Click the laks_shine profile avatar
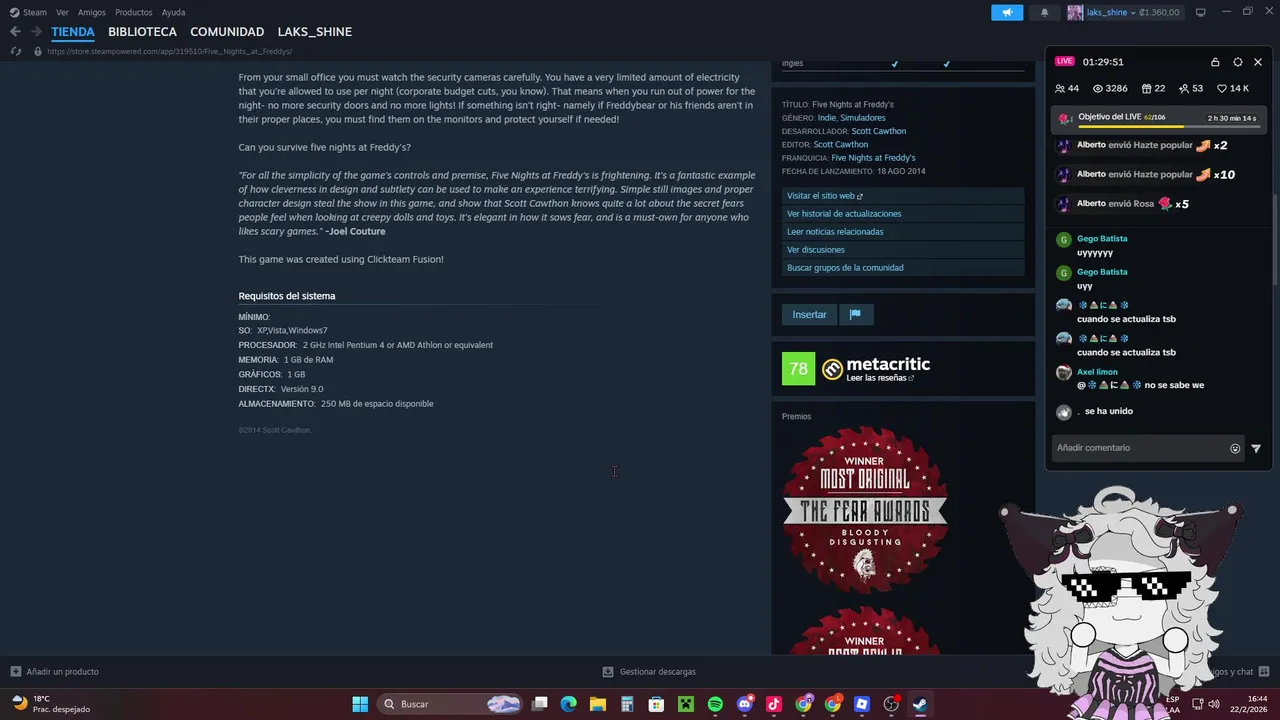 tap(1075, 12)
